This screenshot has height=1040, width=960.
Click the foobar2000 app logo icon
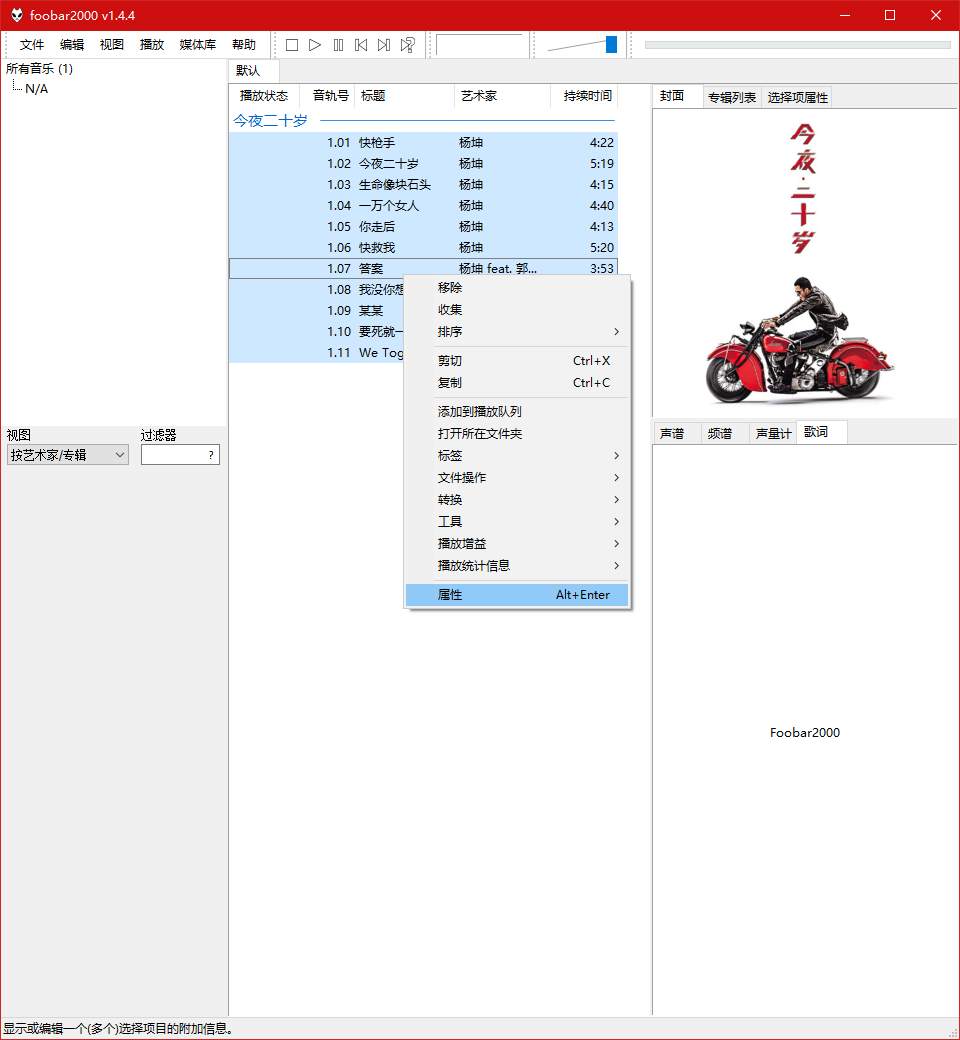(16, 15)
